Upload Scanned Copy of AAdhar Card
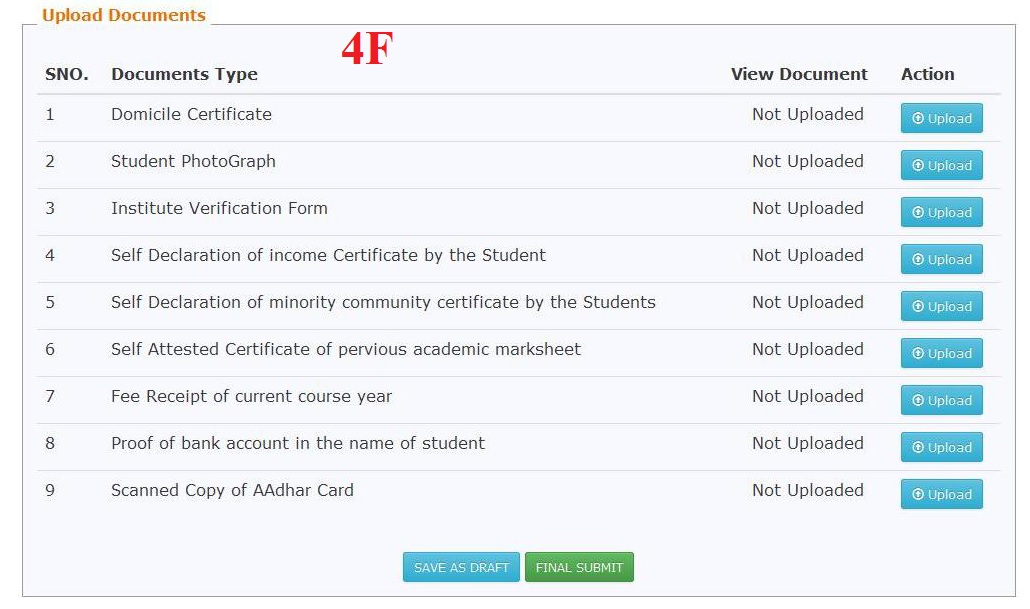1030x609 pixels. [941, 494]
